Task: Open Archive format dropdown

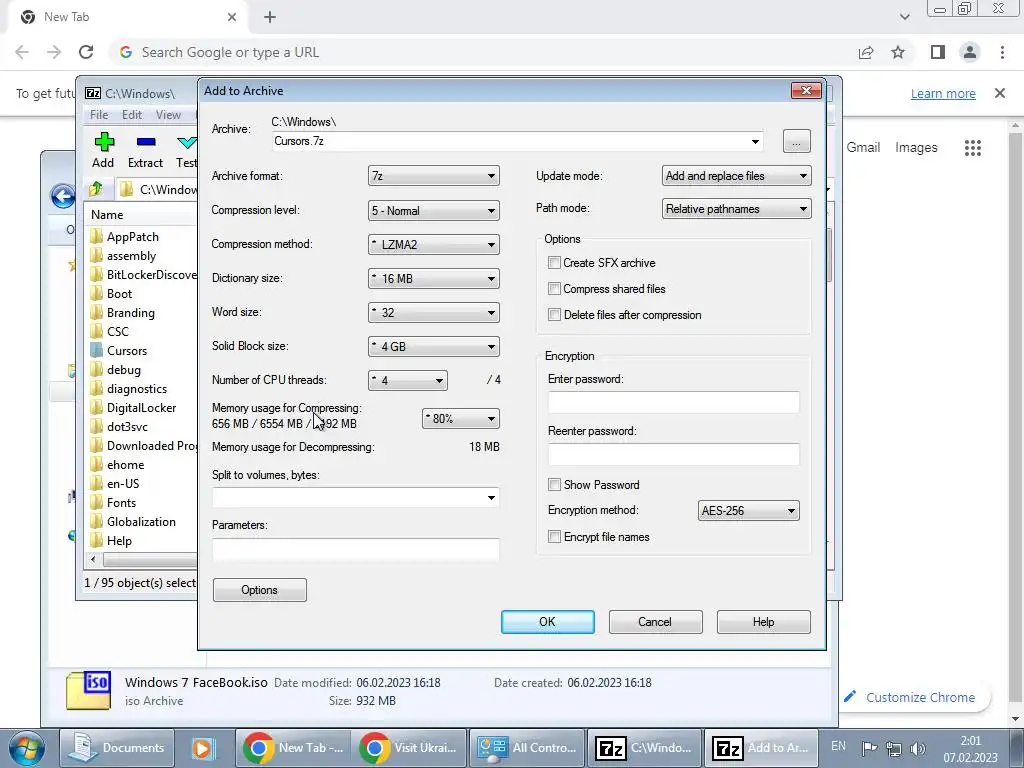Action: tap(434, 176)
